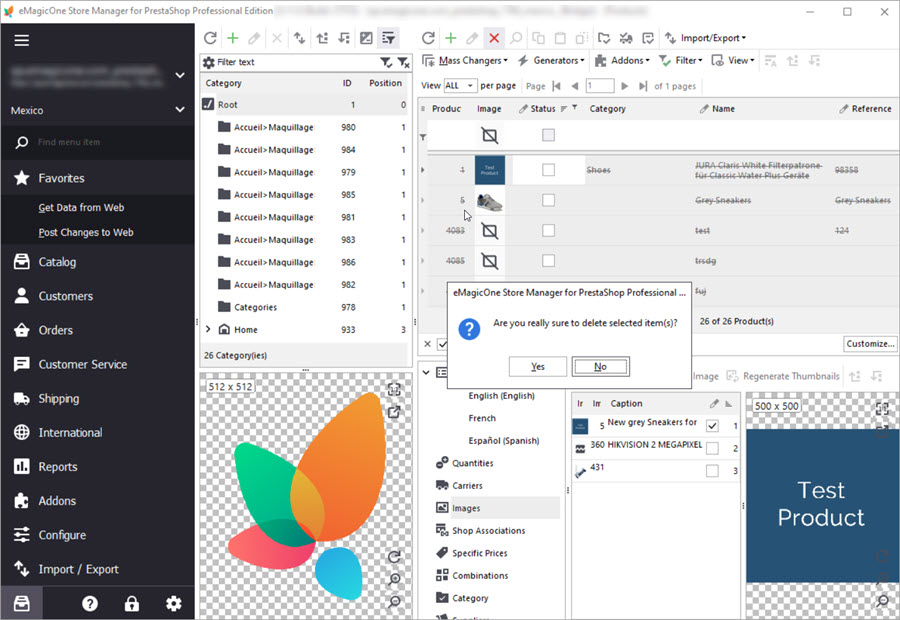Click the green add product icon

pyautogui.click(x=450, y=38)
